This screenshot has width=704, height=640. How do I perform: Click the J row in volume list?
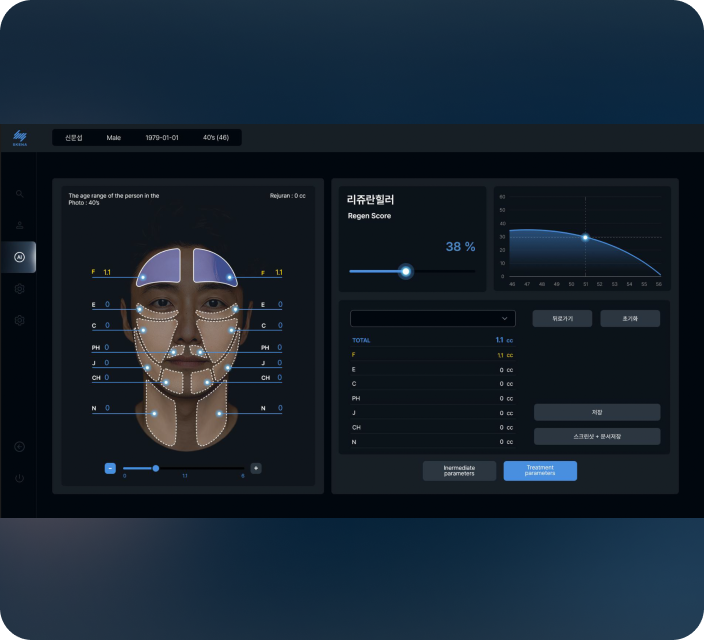[x=433, y=413]
